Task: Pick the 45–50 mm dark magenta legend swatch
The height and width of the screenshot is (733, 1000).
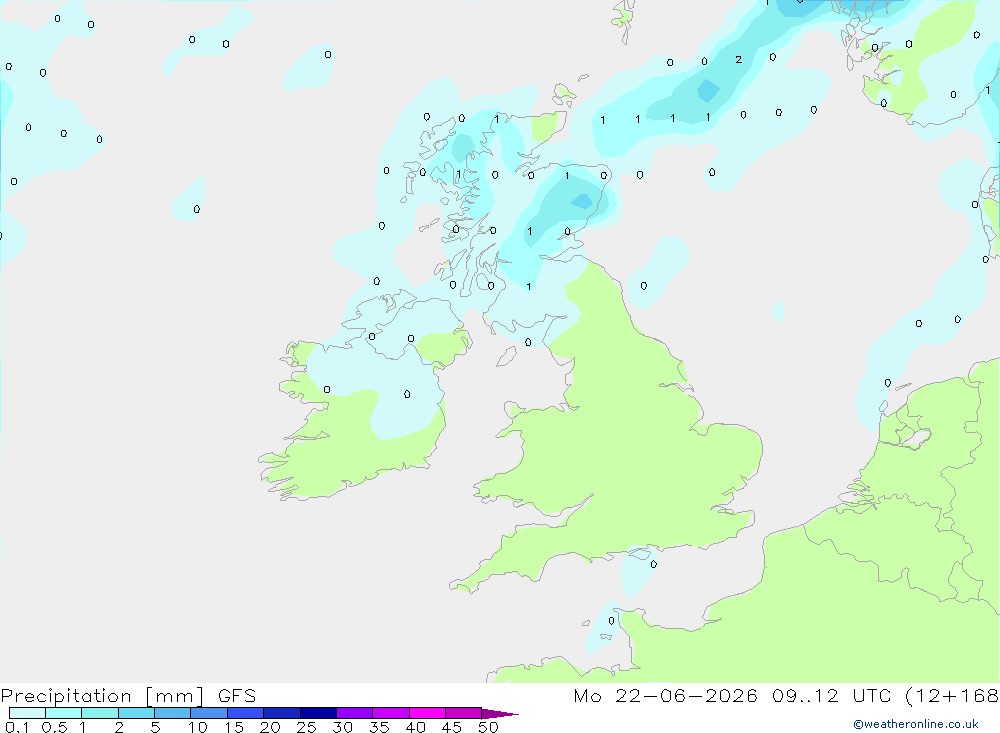Action: pyautogui.click(x=464, y=713)
